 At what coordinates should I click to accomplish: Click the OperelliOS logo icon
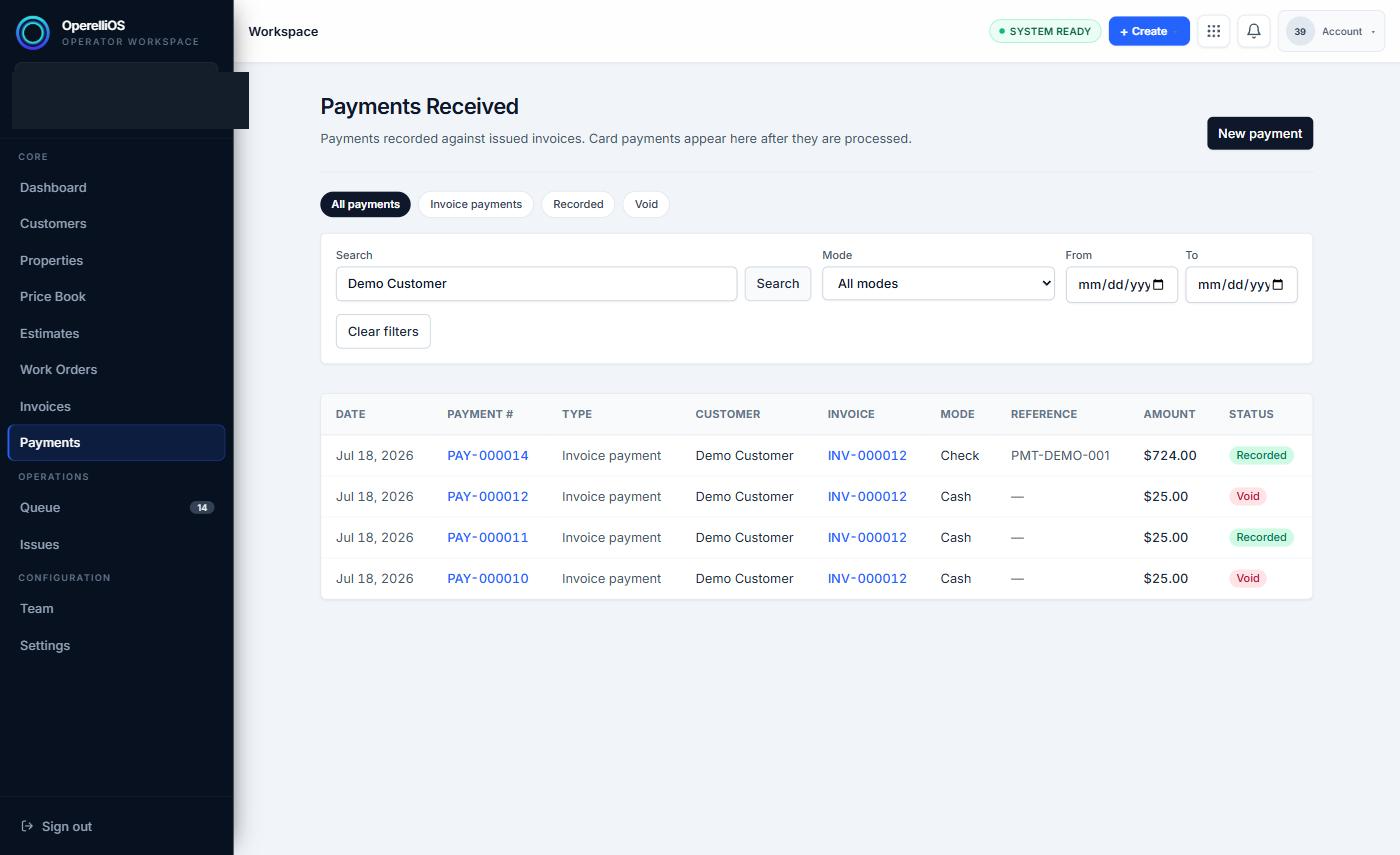coord(32,33)
